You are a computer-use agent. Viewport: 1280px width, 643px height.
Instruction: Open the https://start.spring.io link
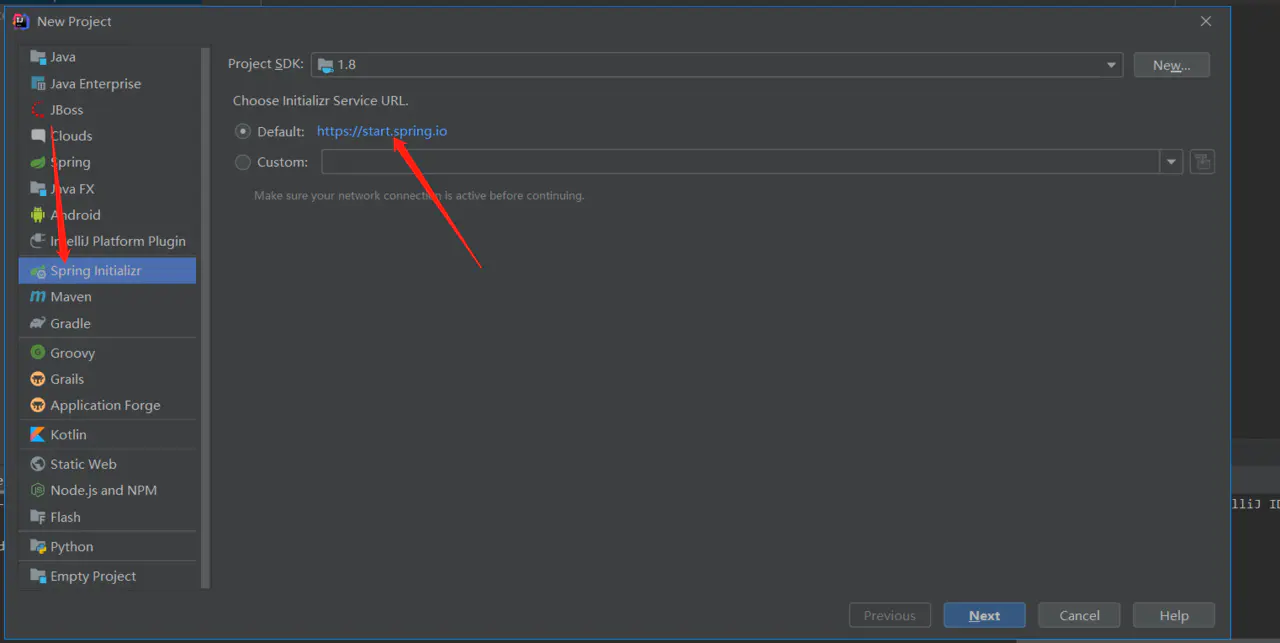click(x=382, y=131)
